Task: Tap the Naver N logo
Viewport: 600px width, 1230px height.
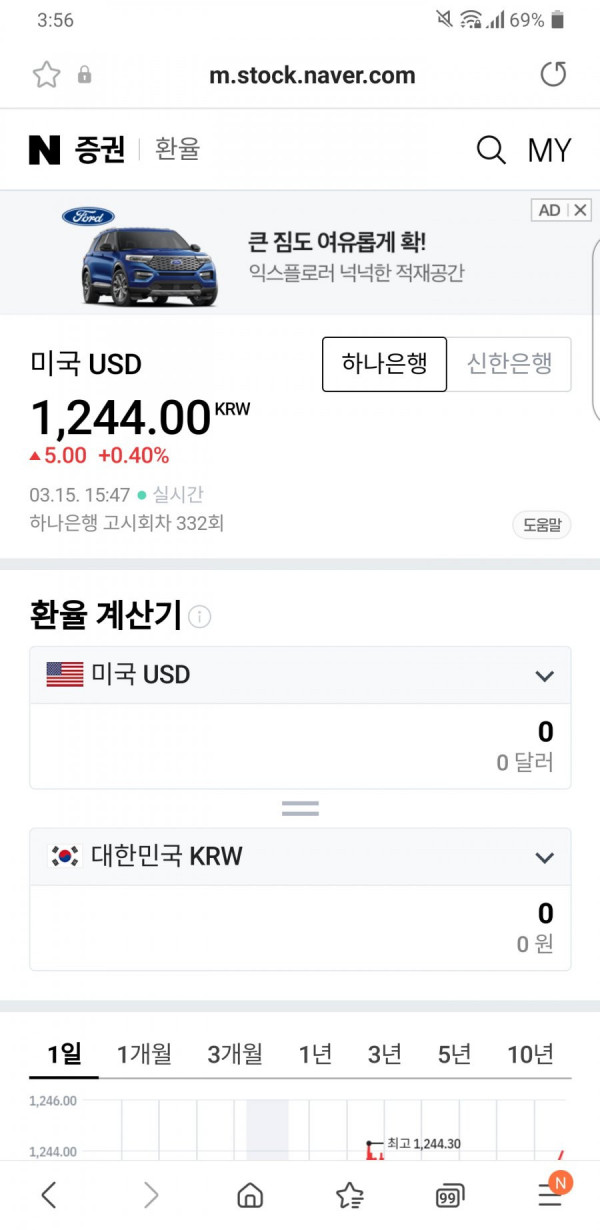Action: (45, 150)
